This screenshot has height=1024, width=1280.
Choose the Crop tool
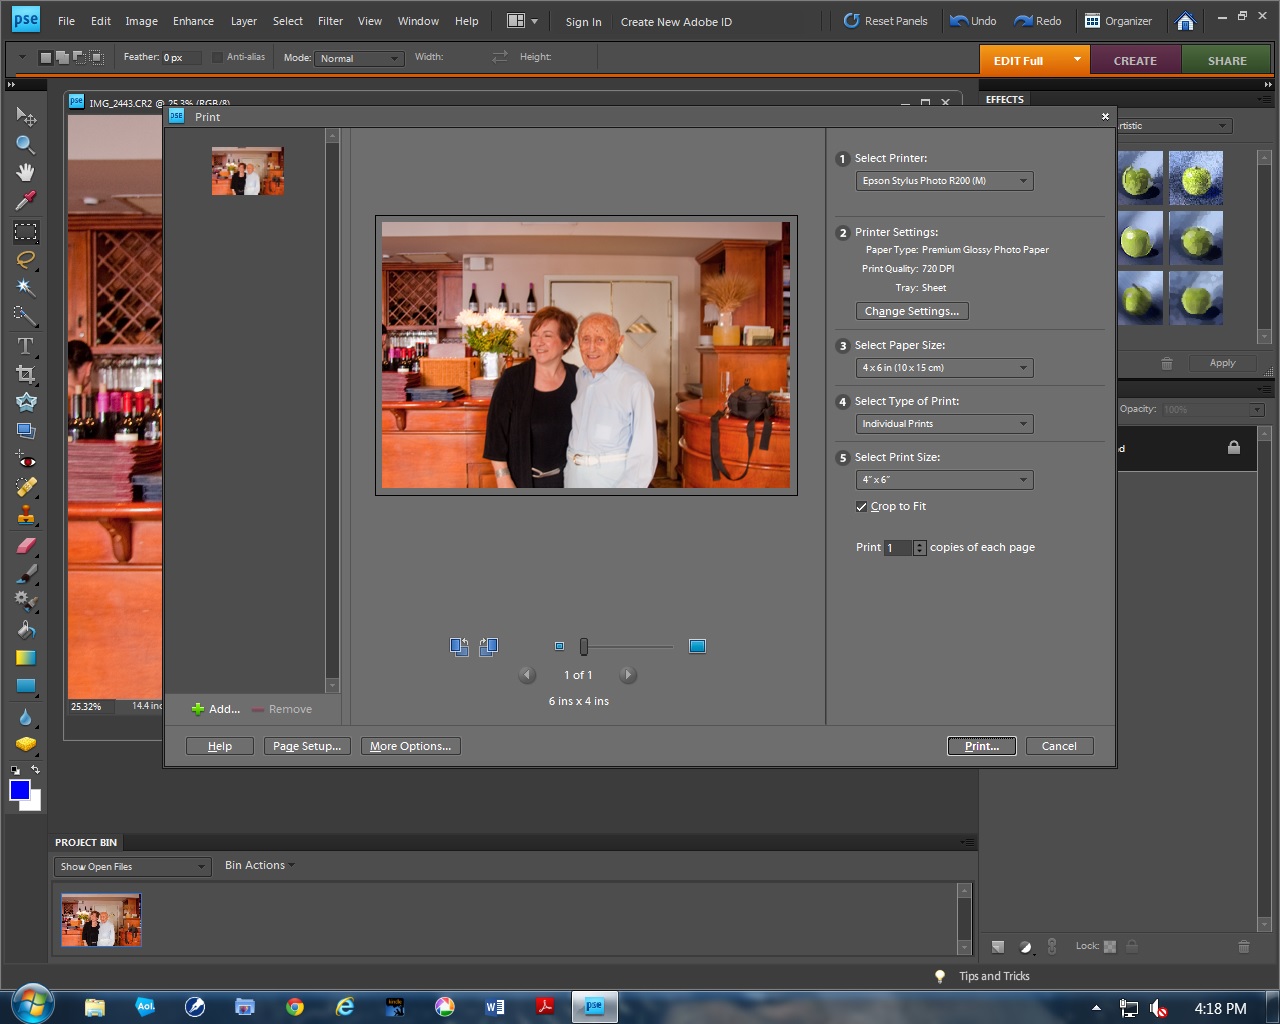[25, 374]
